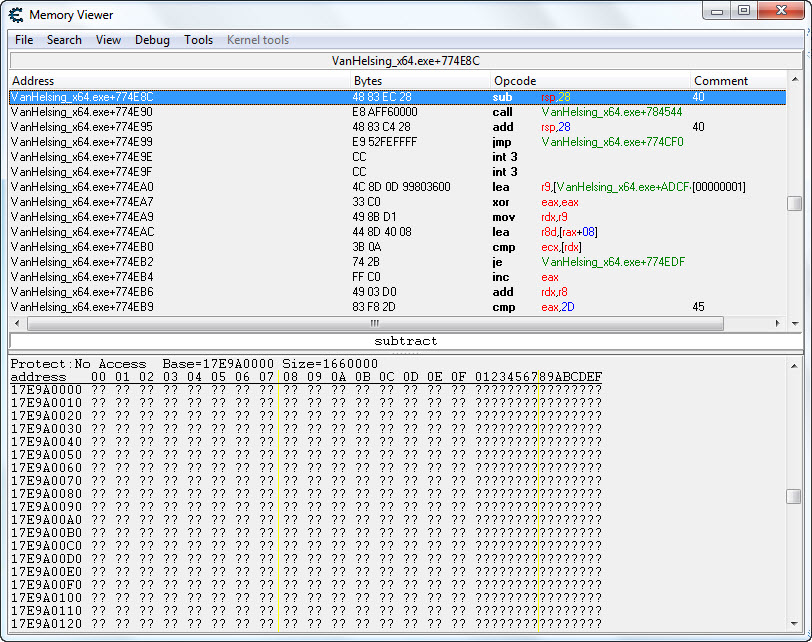Click the Cheat Engine icon in title bar
Screen dimensions: 812x642
pyautogui.click(x=16, y=14)
